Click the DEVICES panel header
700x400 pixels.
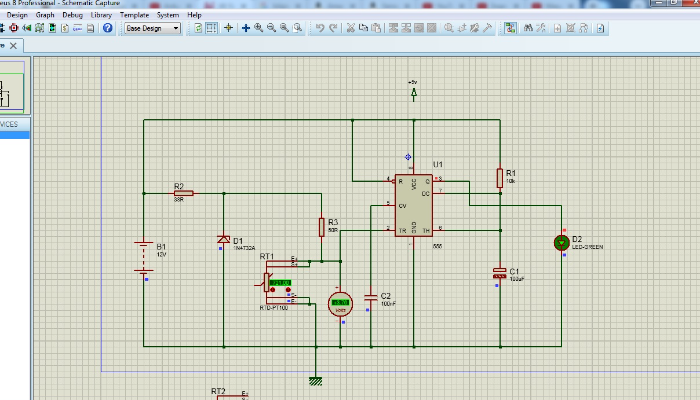click(14, 124)
